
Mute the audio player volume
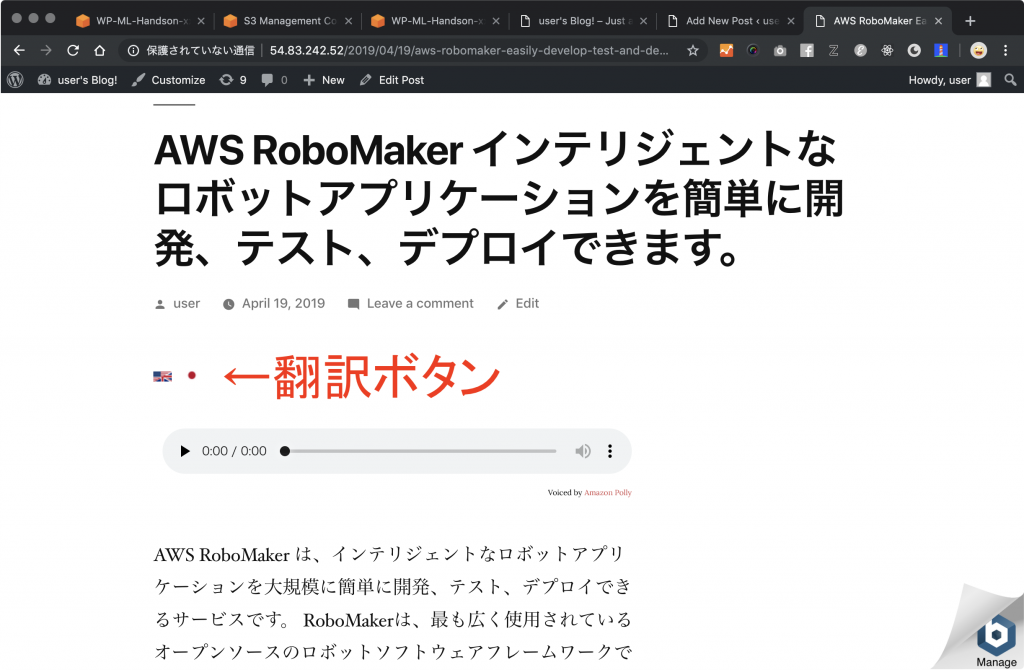[583, 451]
